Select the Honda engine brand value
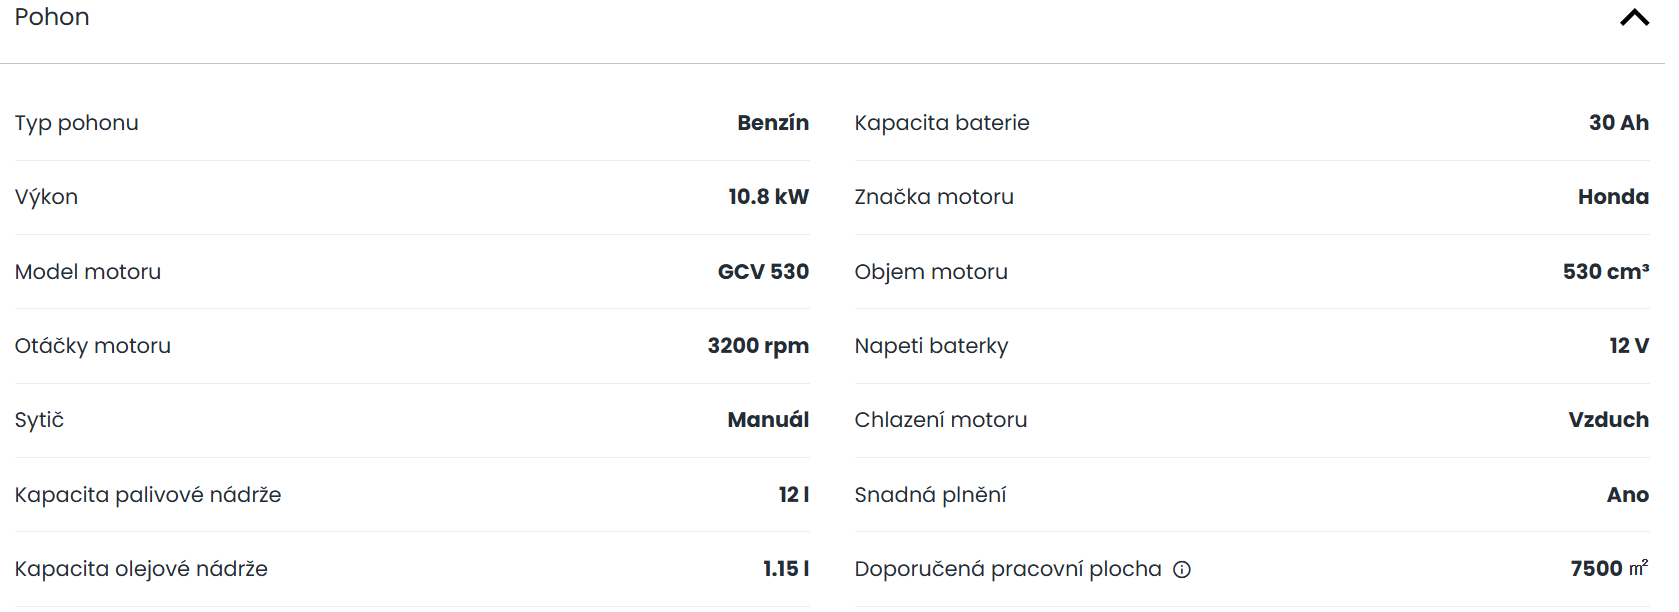The width and height of the screenshot is (1679, 612). (x=1613, y=197)
